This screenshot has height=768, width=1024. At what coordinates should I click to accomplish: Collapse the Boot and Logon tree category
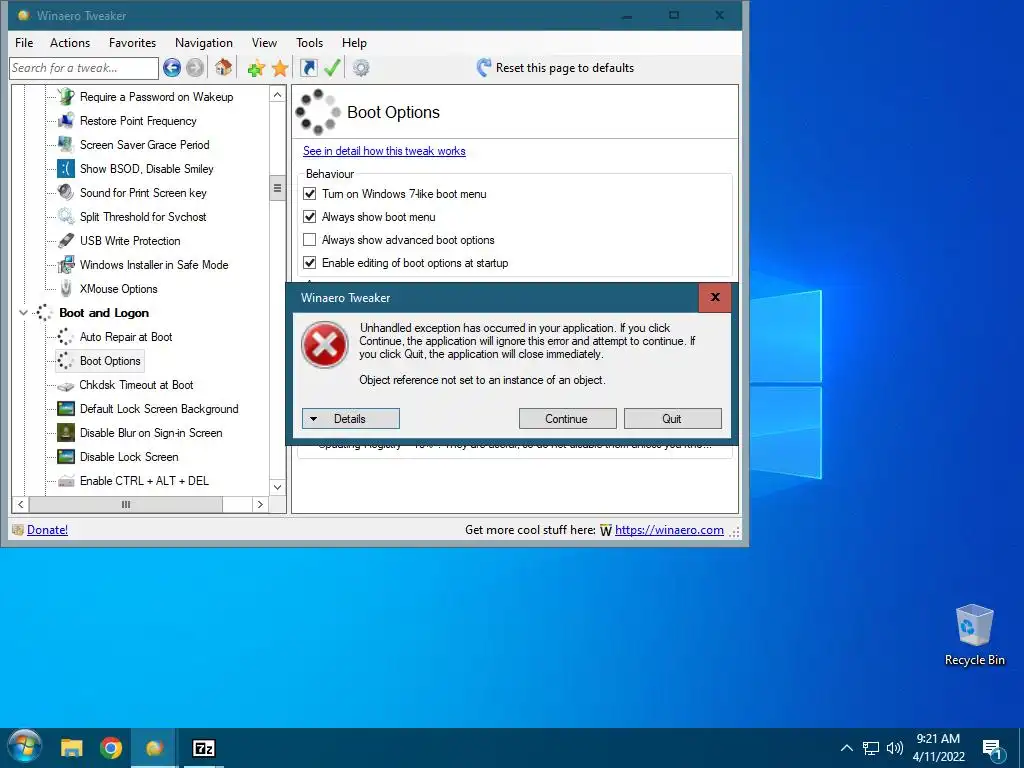(x=24, y=313)
